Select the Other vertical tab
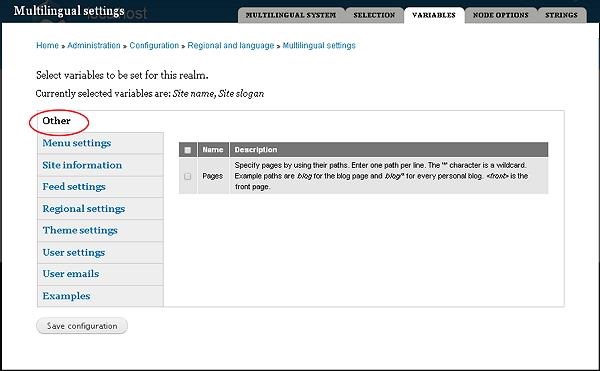This screenshot has height=371, width=600. pos(100,121)
